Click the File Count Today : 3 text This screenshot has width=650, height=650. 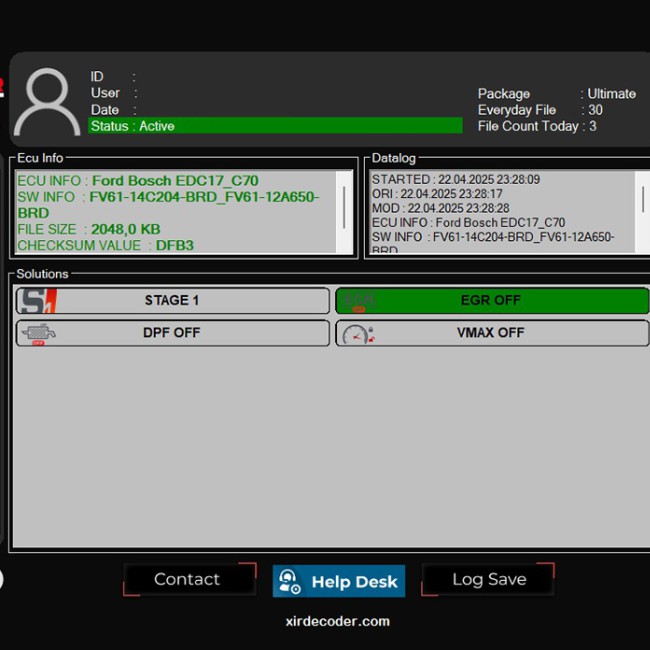[x=537, y=126]
